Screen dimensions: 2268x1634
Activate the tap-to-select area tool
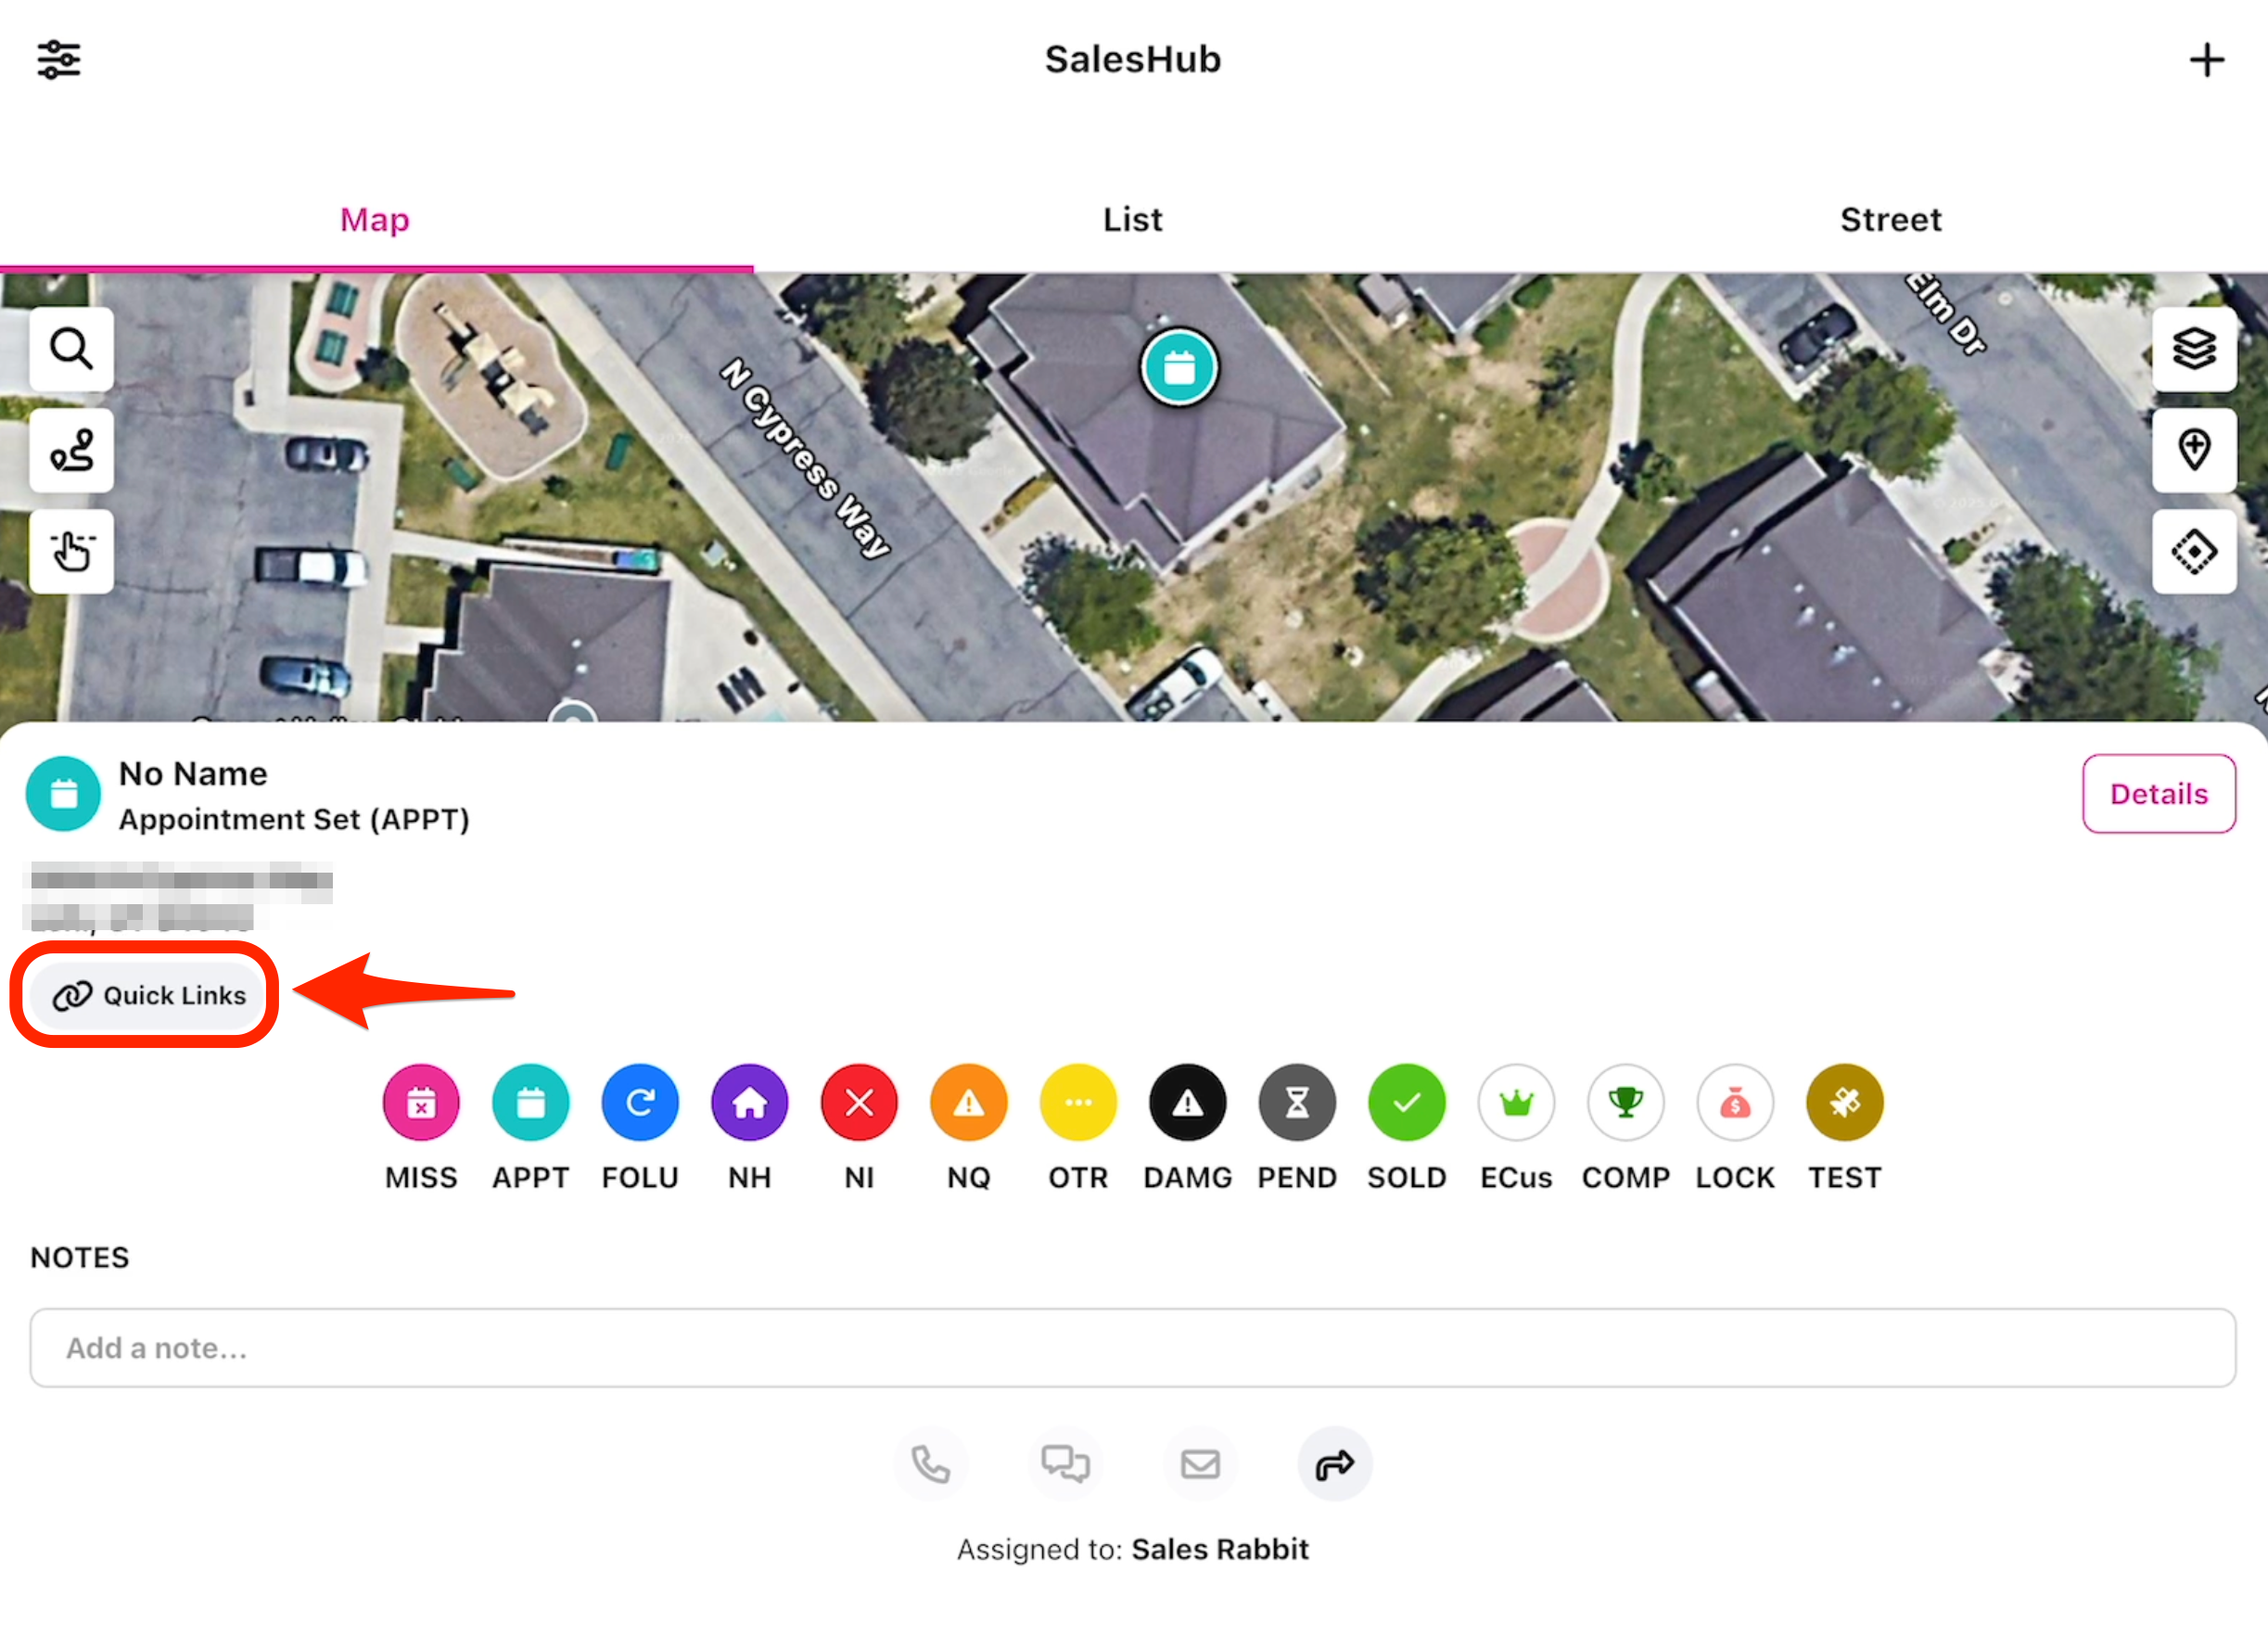click(x=71, y=551)
